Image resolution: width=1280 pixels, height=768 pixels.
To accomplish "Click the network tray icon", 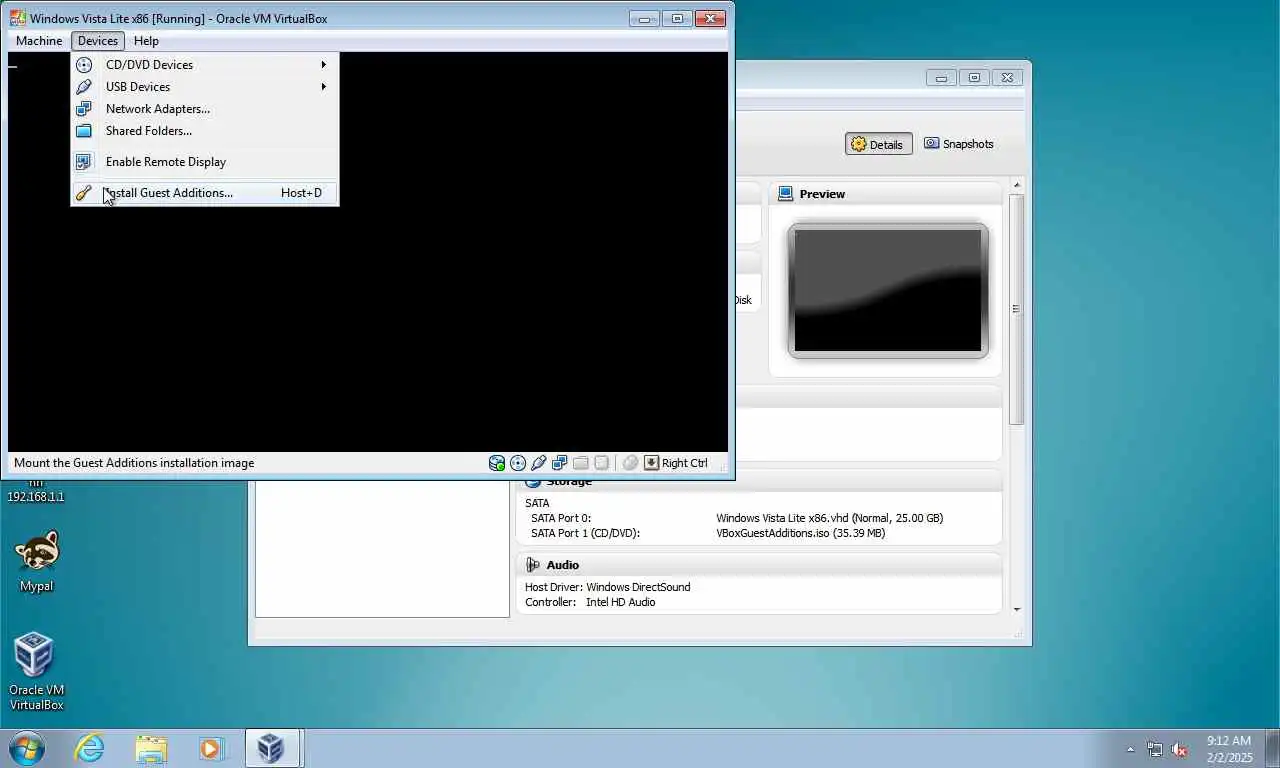I will point(1155,749).
